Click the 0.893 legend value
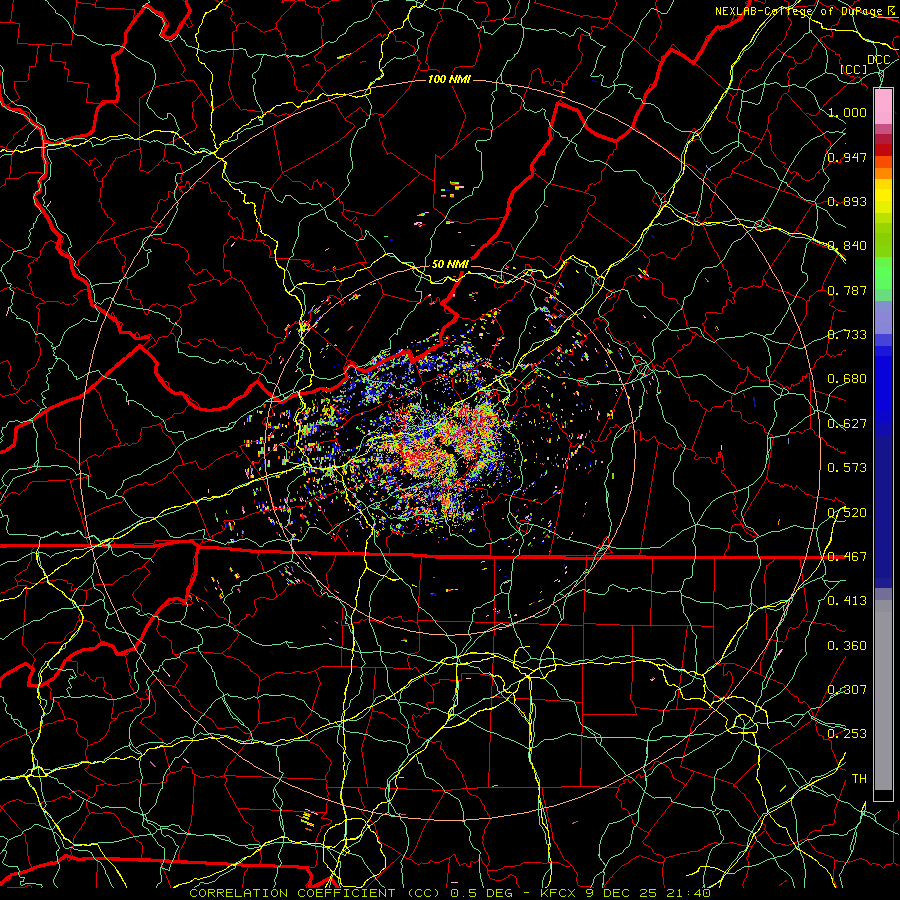Screen dimensions: 900x900 click(x=847, y=201)
